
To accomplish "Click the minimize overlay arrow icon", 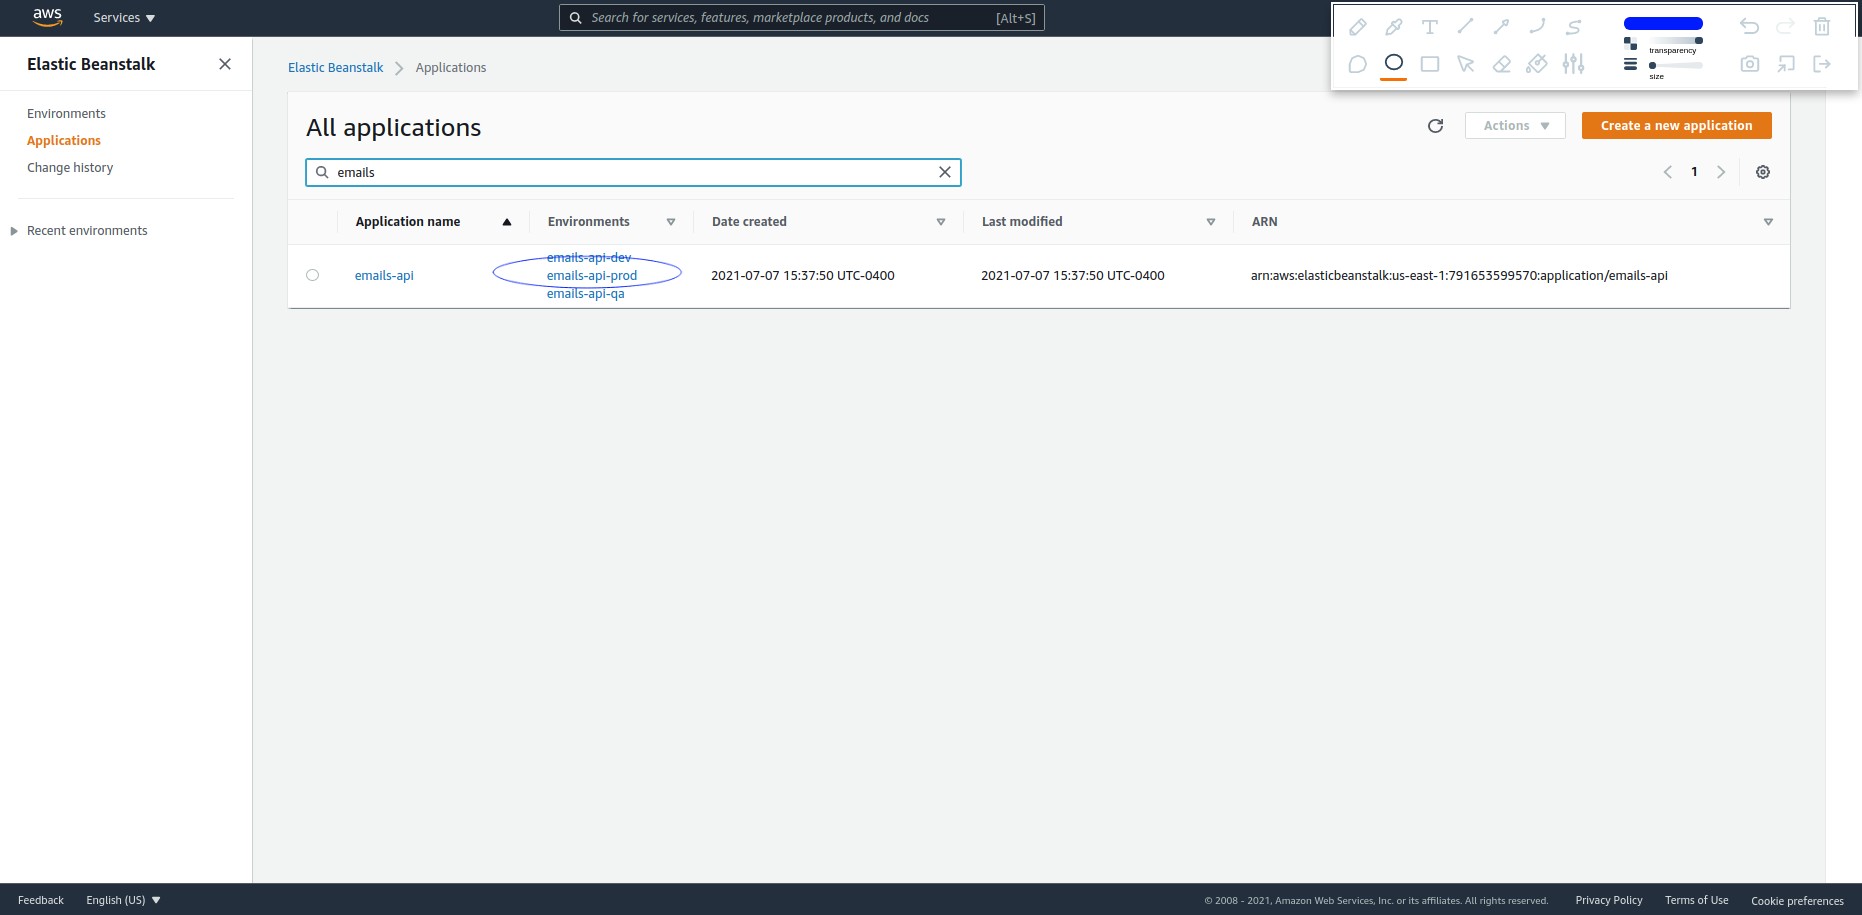I will pyautogui.click(x=1786, y=64).
